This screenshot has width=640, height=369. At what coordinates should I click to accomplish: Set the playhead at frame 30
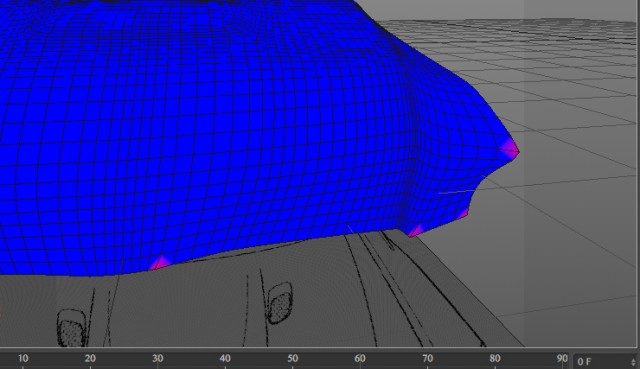[158, 359]
